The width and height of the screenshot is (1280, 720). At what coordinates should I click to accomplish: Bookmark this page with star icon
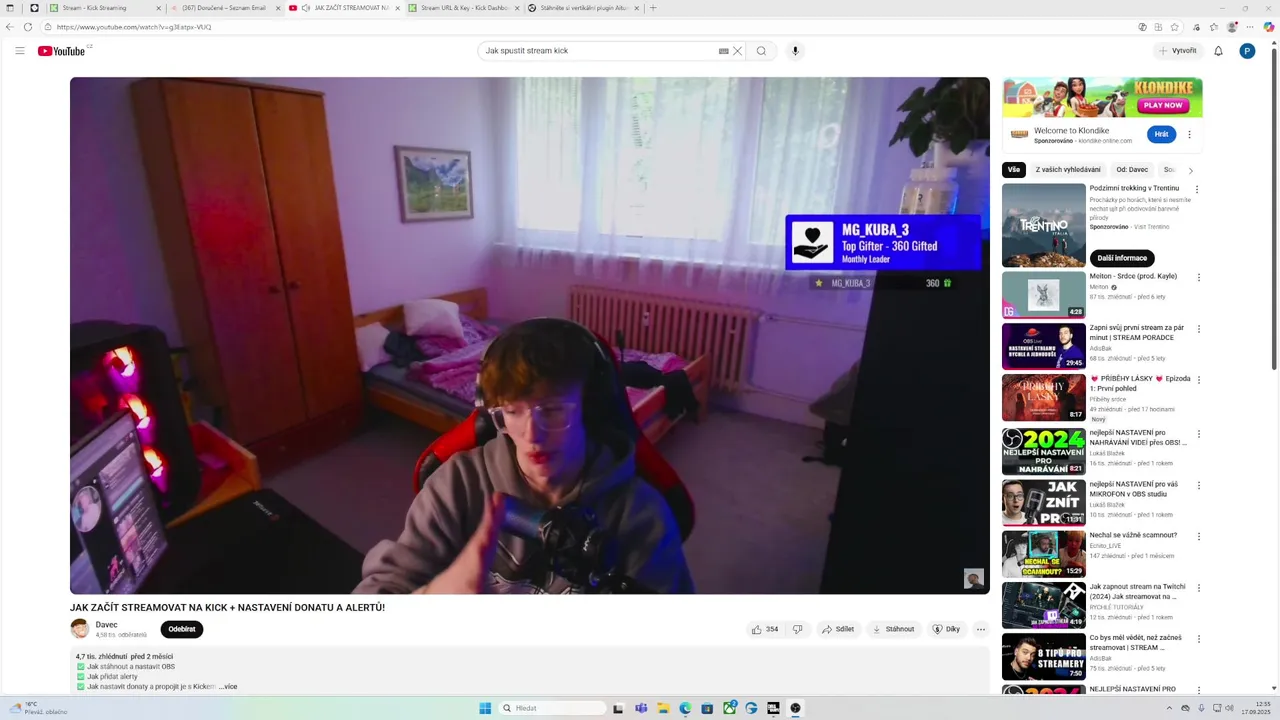pos(1175,27)
